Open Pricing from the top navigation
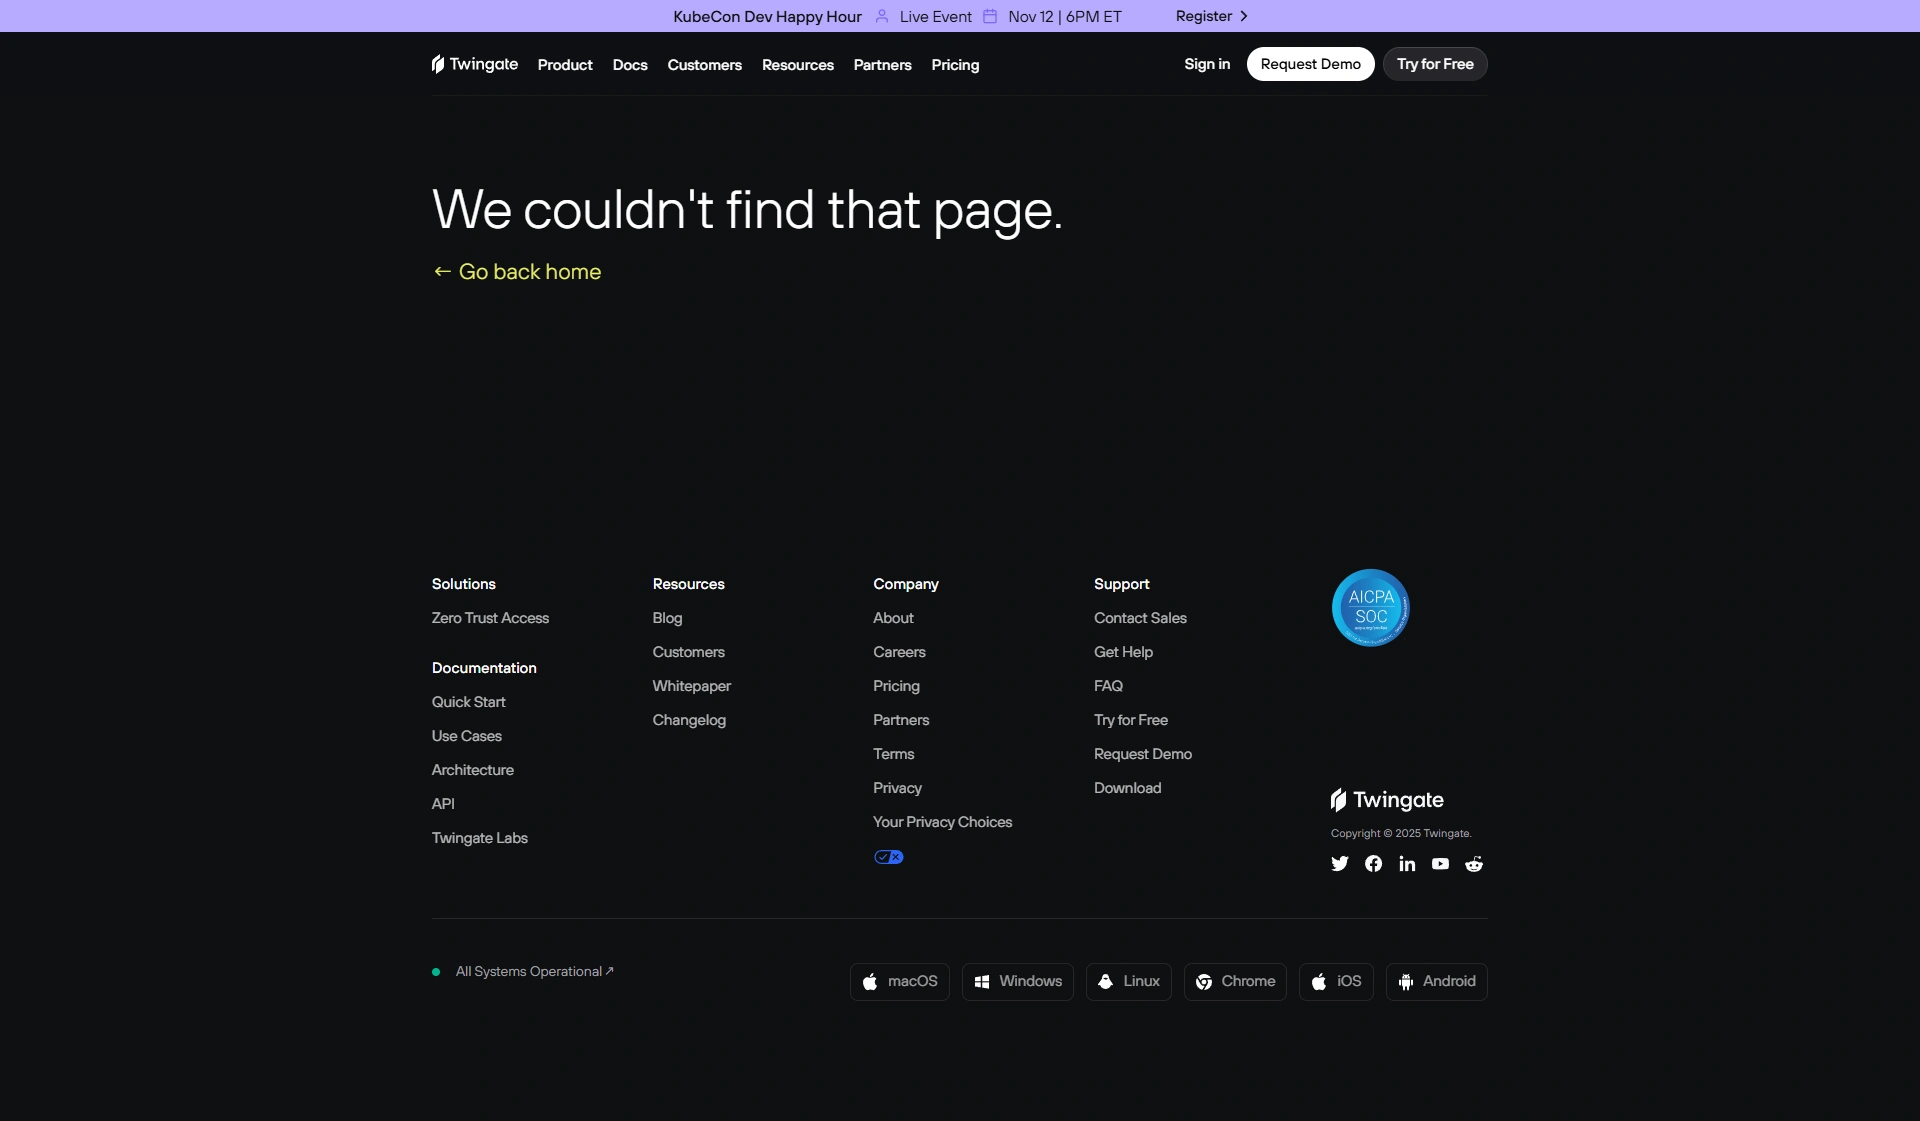Viewport: 1920px width, 1121px height. tap(955, 65)
